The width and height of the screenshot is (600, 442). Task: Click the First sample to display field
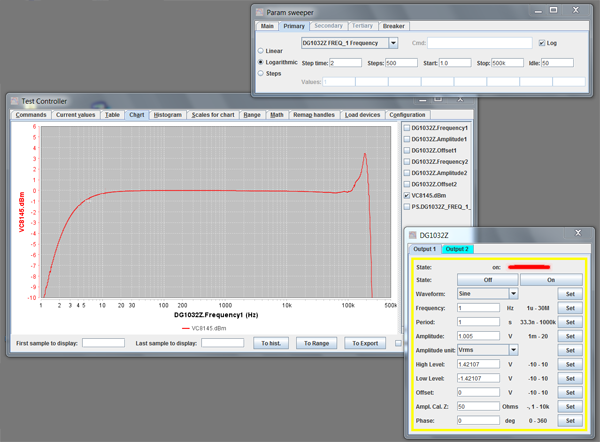[103, 343]
